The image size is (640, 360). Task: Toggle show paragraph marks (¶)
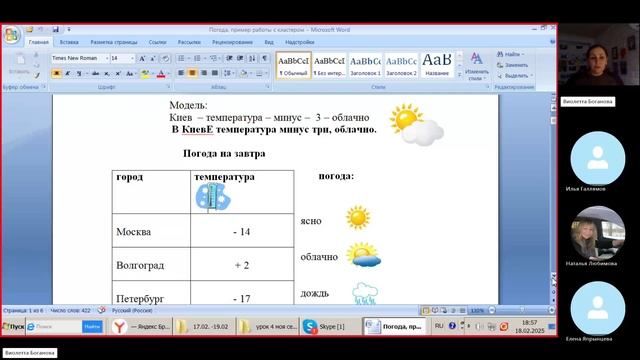pyautogui.click(x=264, y=58)
